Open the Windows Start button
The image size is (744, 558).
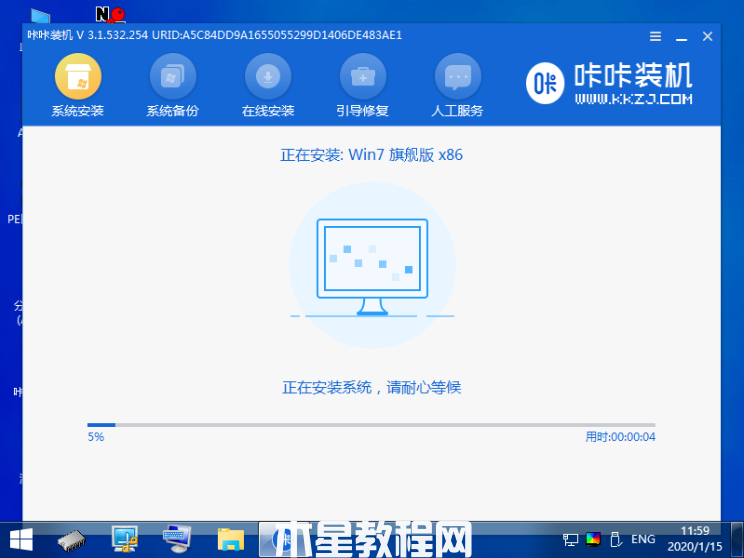(21, 540)
